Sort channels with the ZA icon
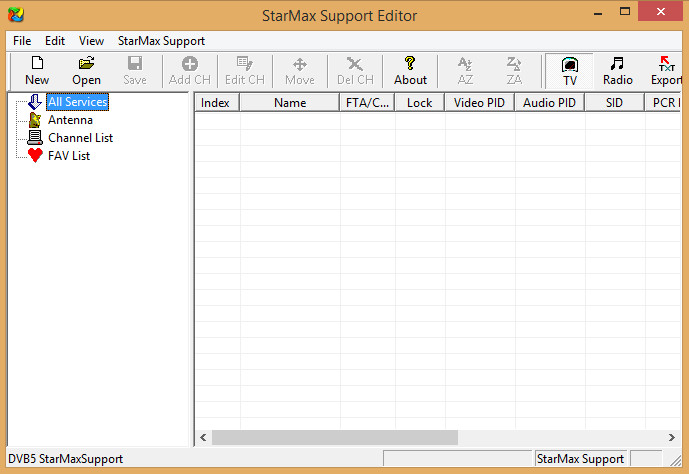 pyautogui.click(x=514, y=64)
